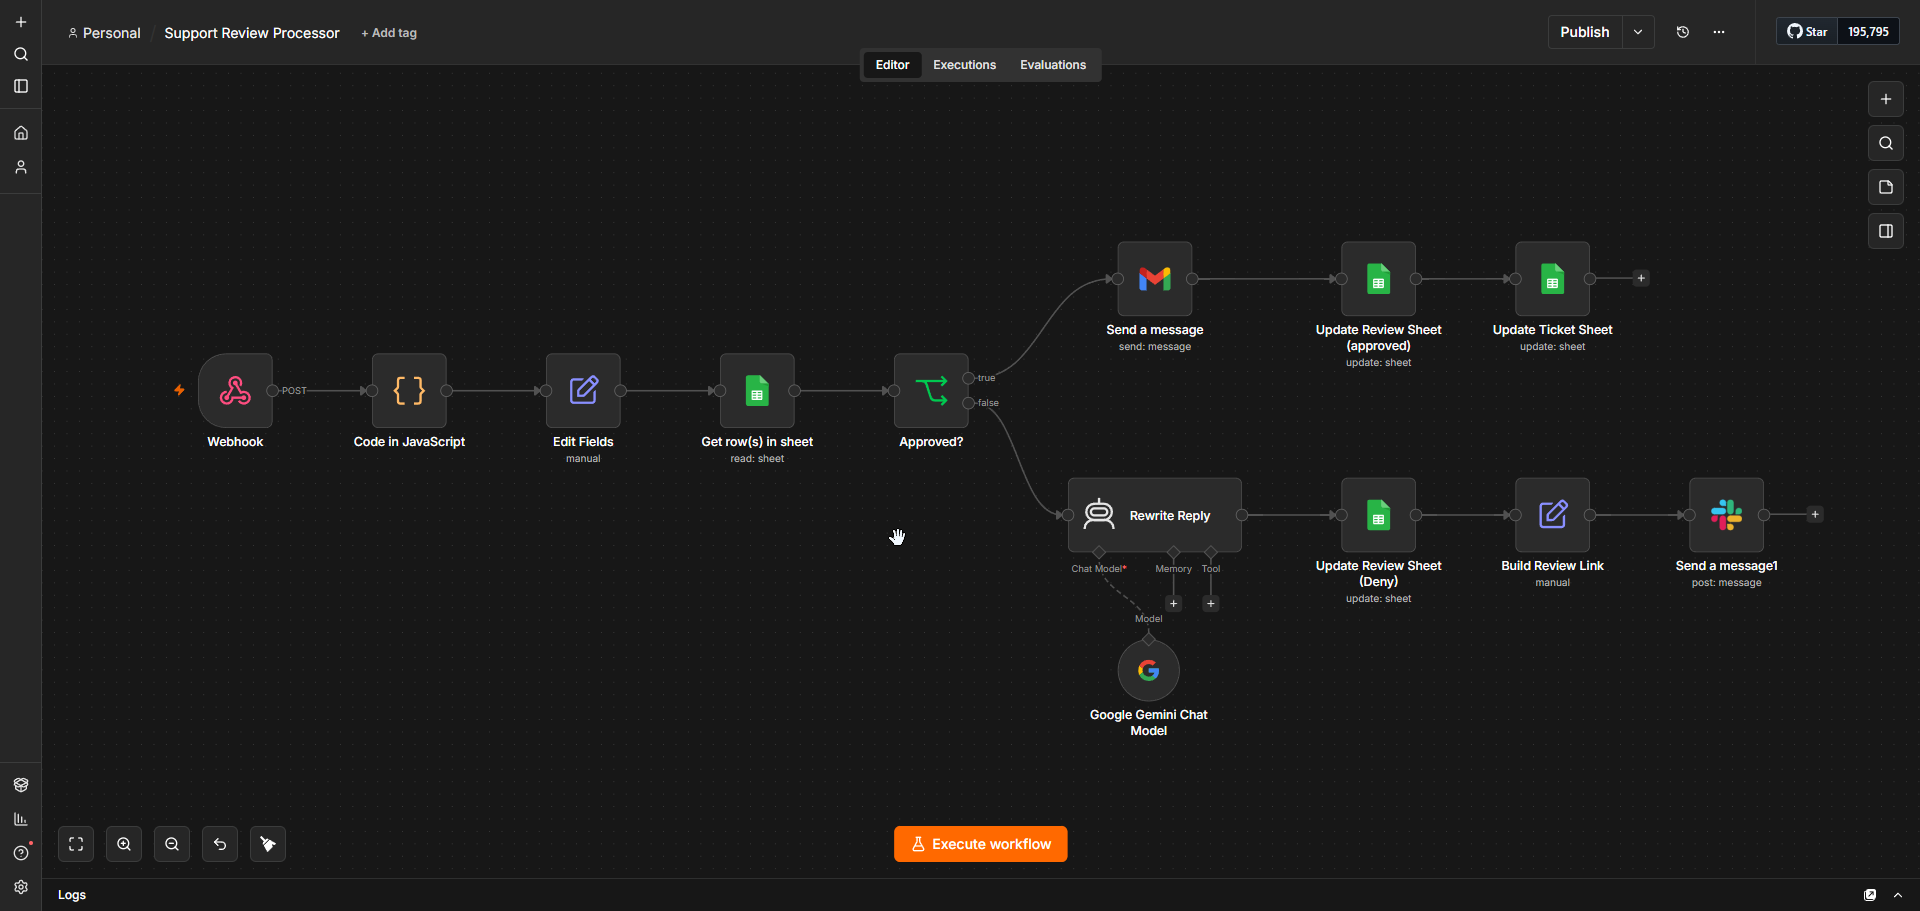The image size is (1920, 911).
Task: Select the Rewrite Reply agent node
Action: (x=1155, y=515)
